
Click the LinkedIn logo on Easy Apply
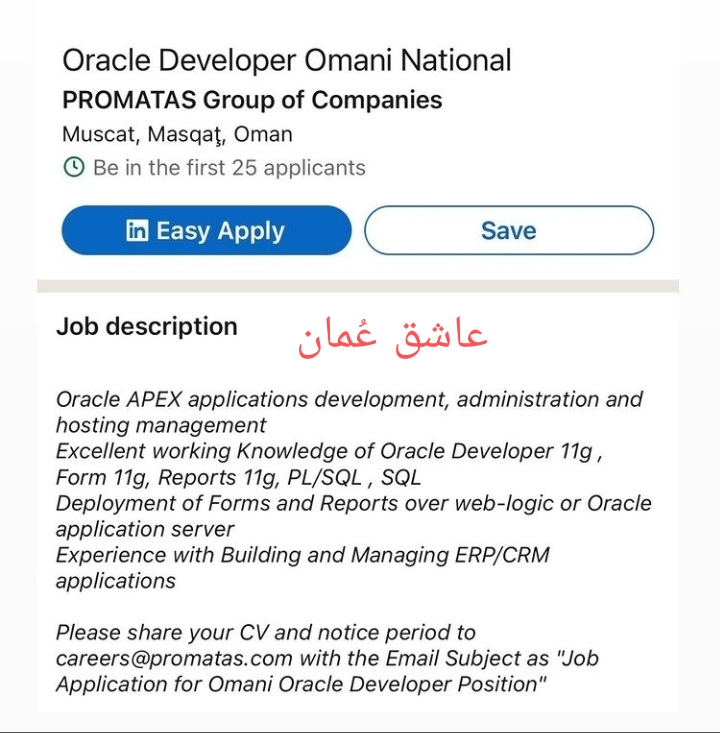[x=138, y=231]
